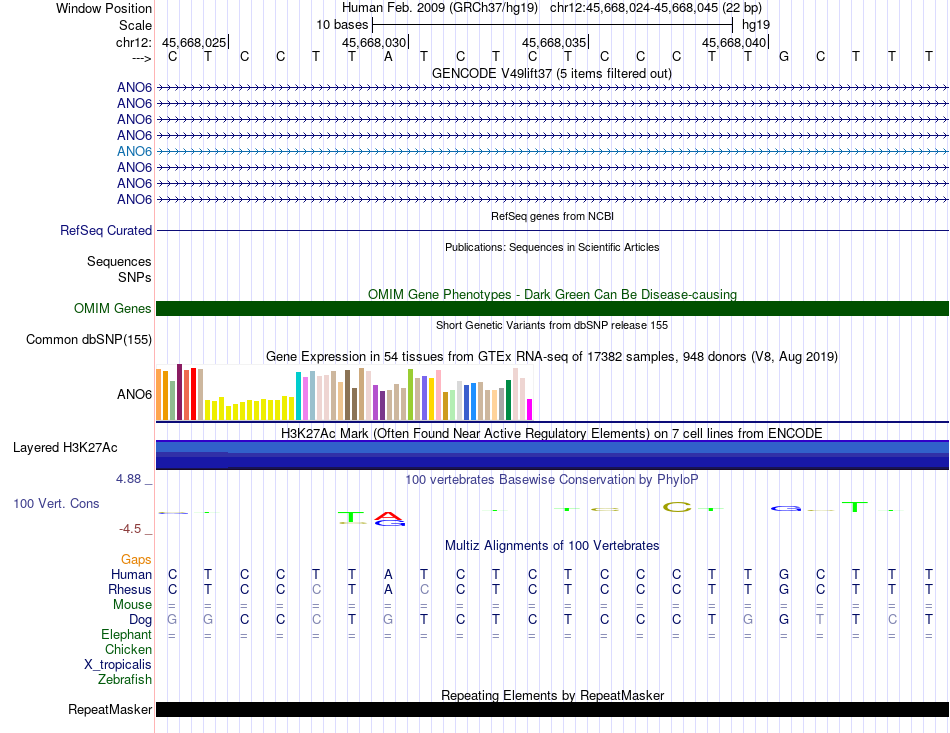Viewport: 950px width, 733px height.
Task: Click the 'Publications: Sequences in Scientific Articles' title
Action: point(552,247)
